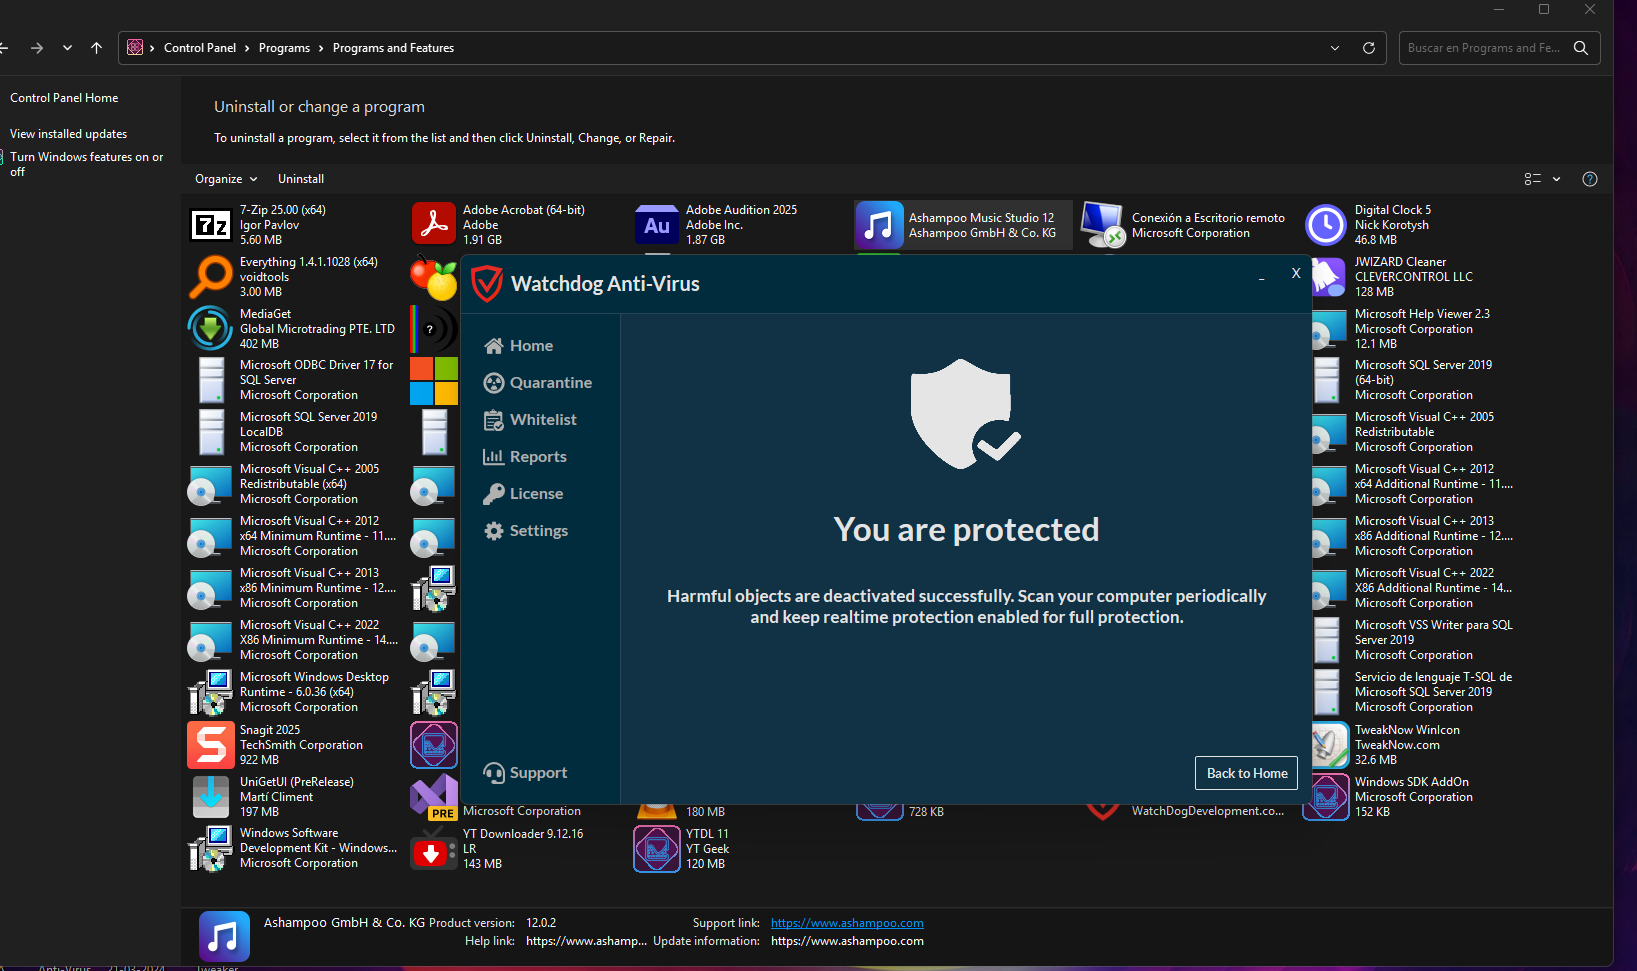Select the Windows Software Development Kit icon

point(211,849)
